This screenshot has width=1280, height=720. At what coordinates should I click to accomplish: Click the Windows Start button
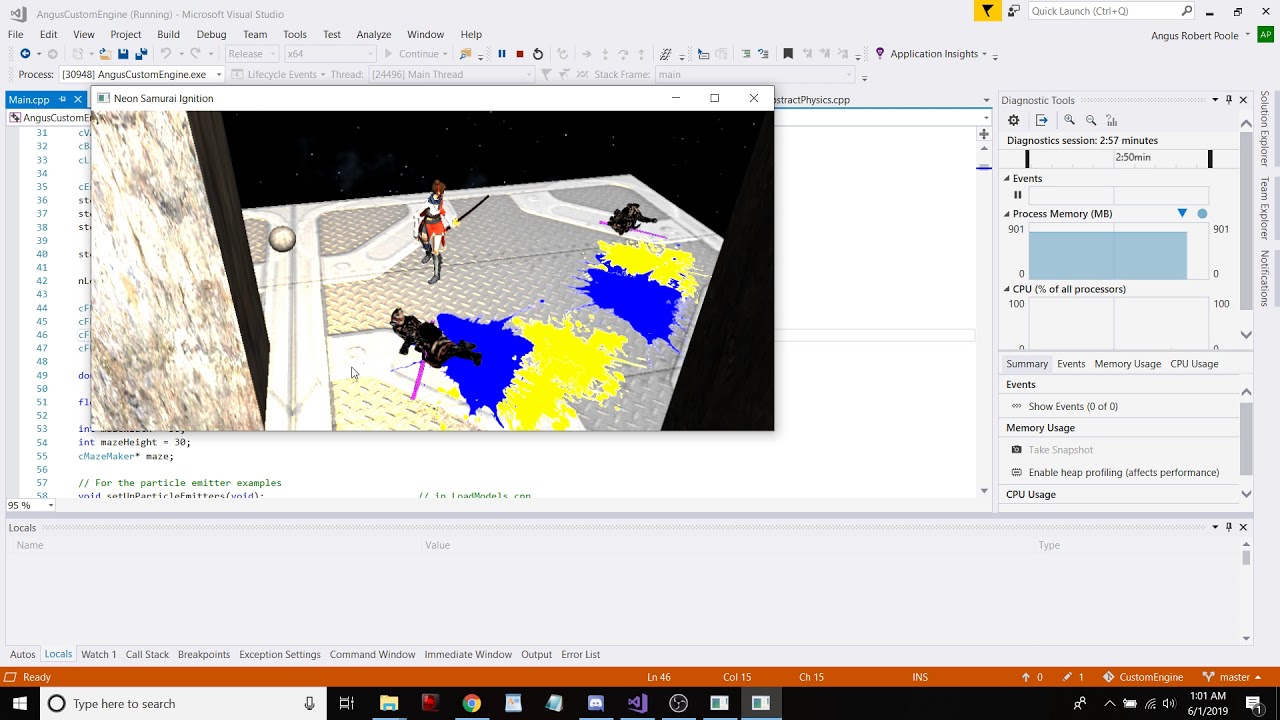(20, 703)
